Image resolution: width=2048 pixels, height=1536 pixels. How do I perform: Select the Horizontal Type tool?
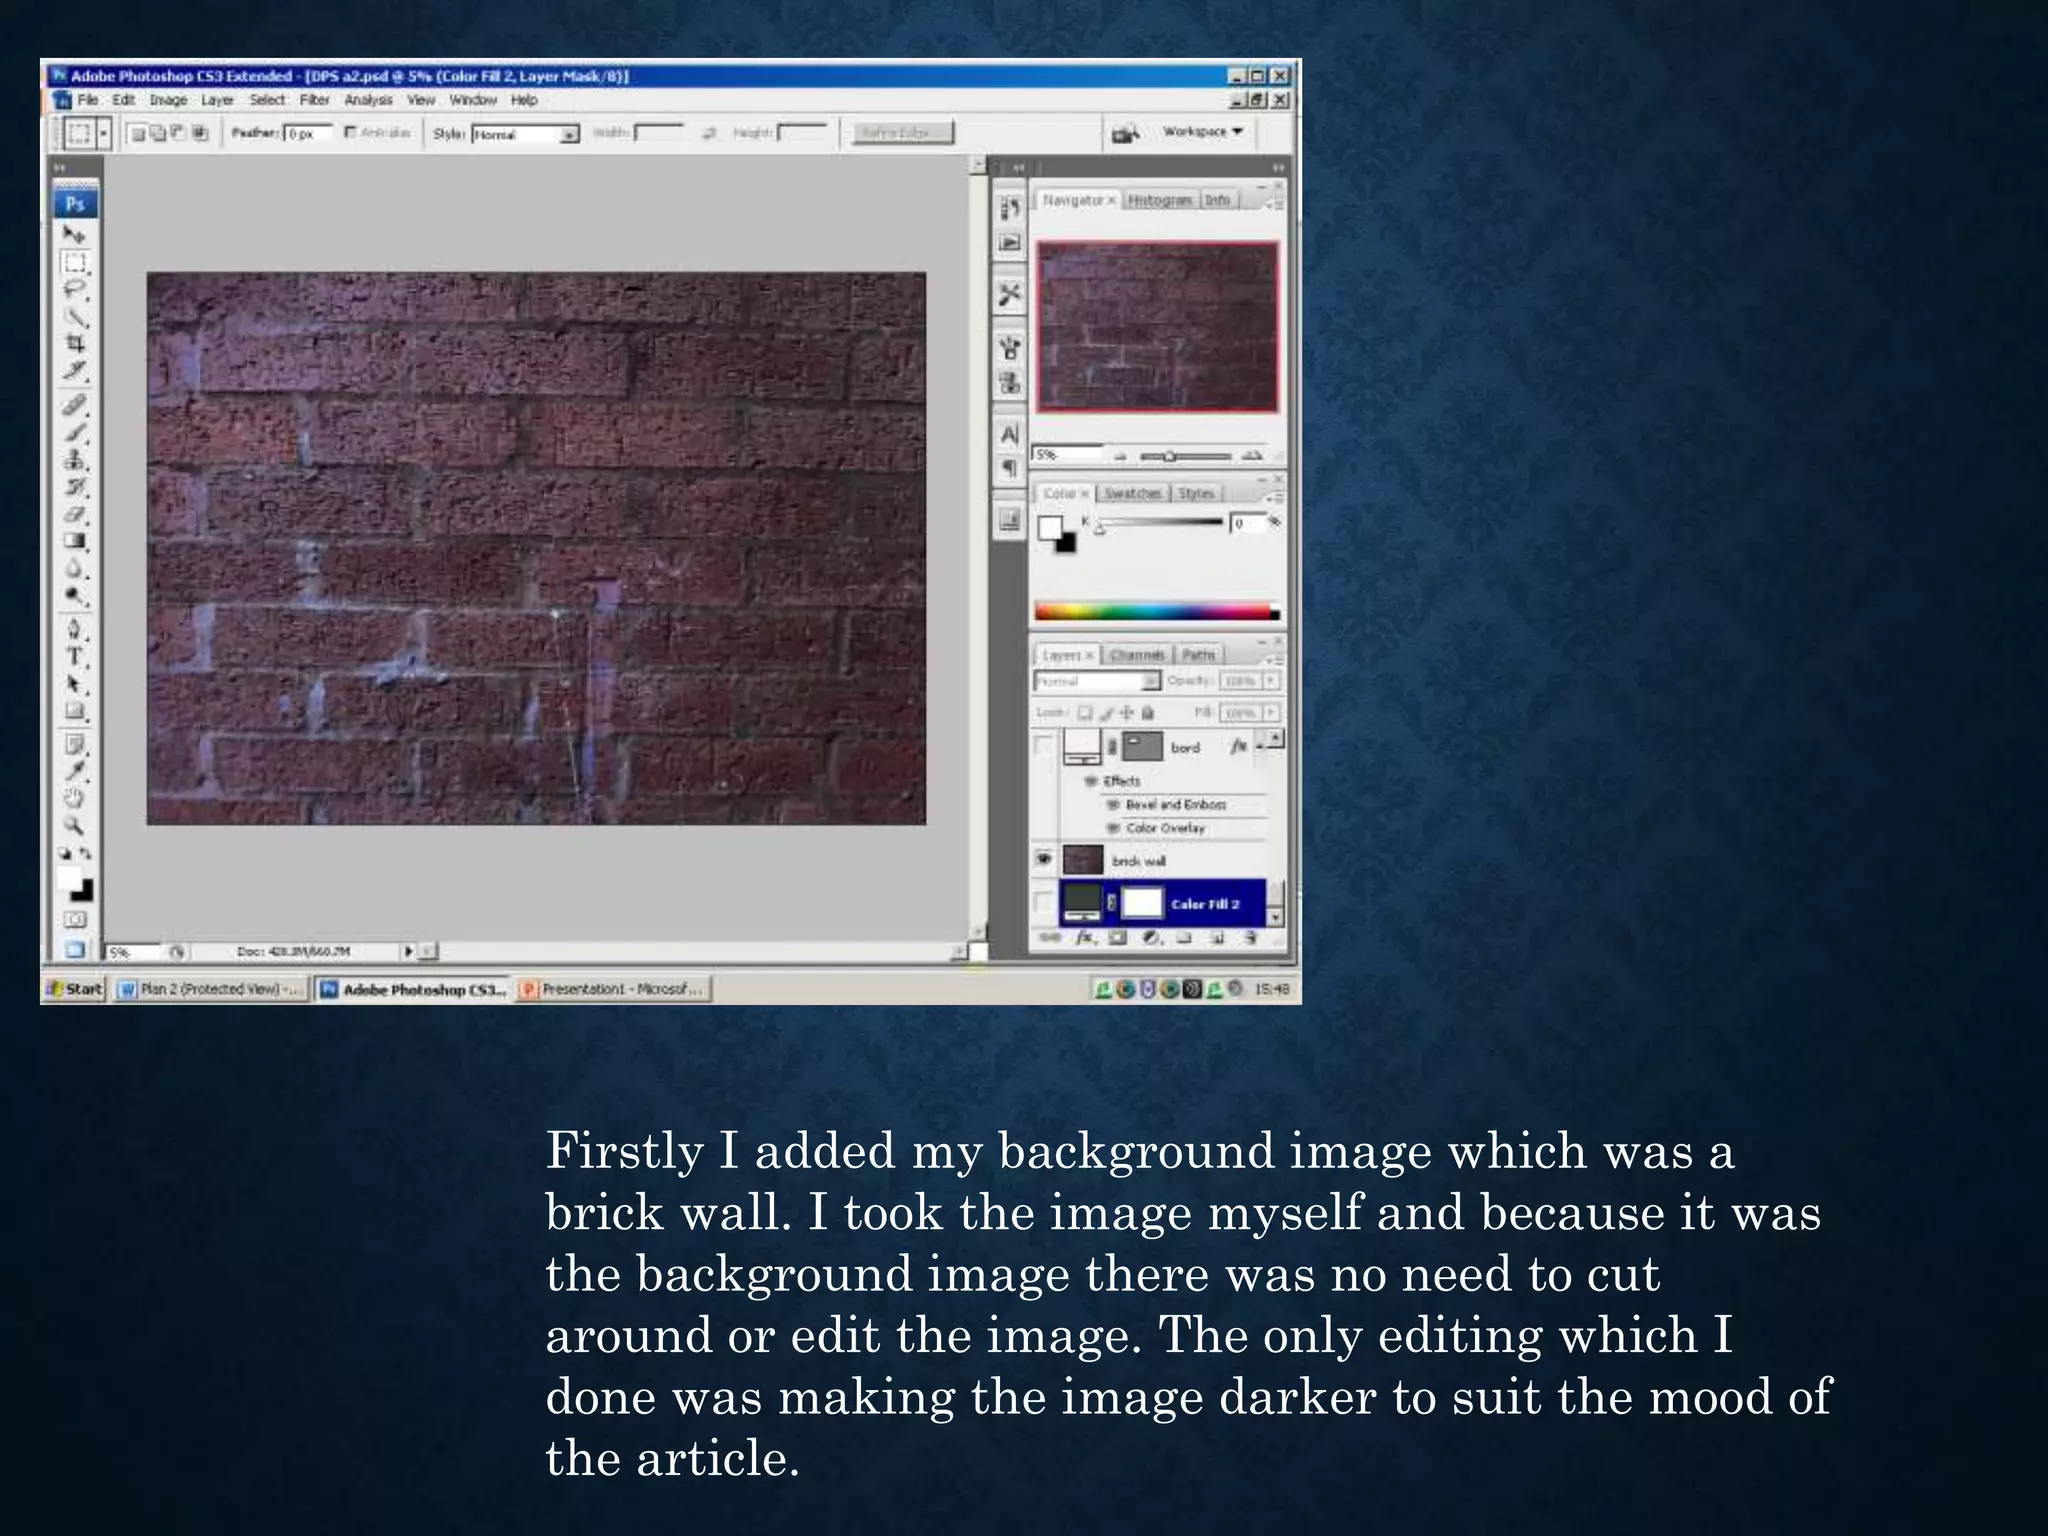(75, 657)
